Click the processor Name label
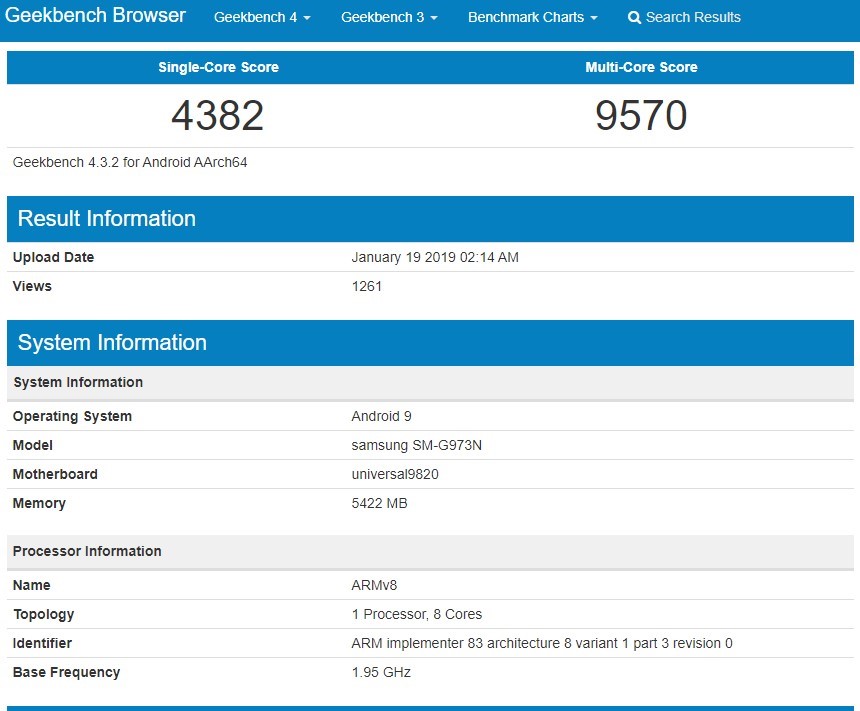Image resolution: width=860 pixels, height=711 pixels. [31, 585]
